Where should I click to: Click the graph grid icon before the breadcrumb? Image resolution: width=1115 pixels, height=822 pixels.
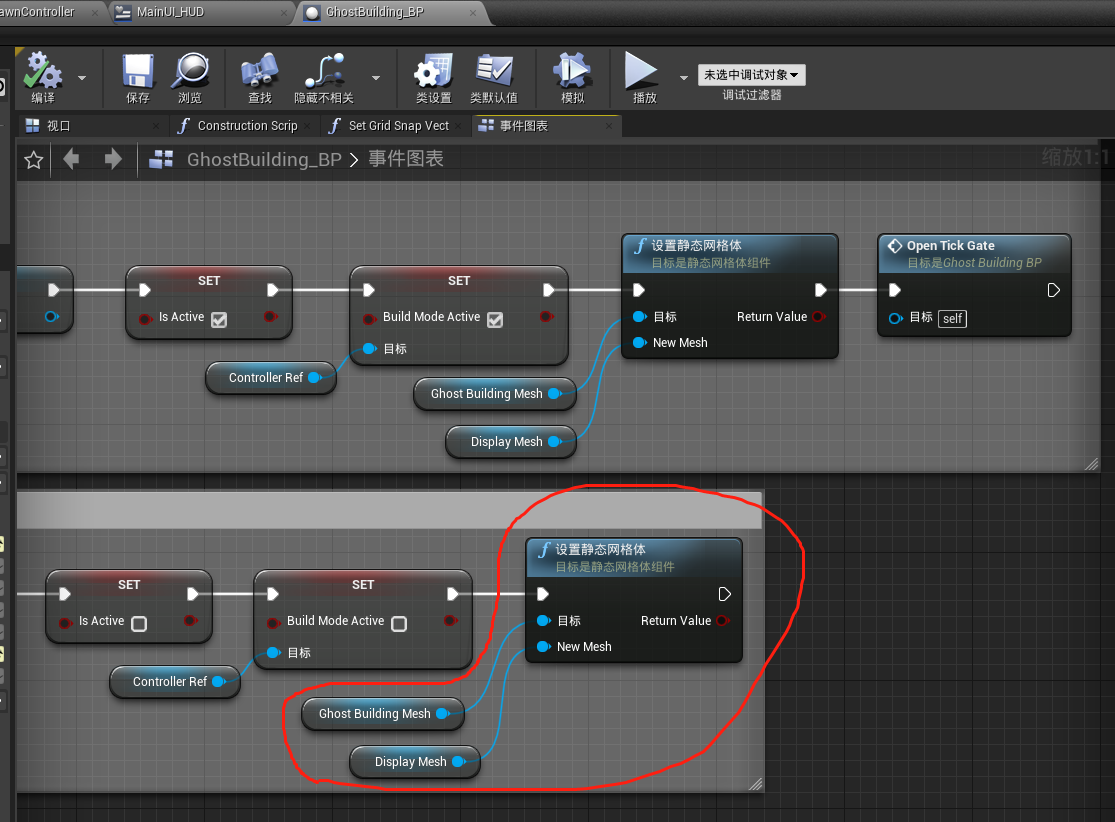coord(161,159)
